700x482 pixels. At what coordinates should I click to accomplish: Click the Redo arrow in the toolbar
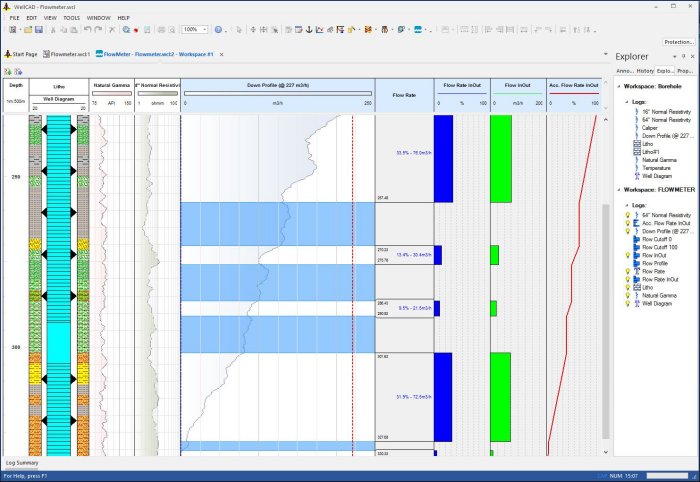tap(98, 30)
